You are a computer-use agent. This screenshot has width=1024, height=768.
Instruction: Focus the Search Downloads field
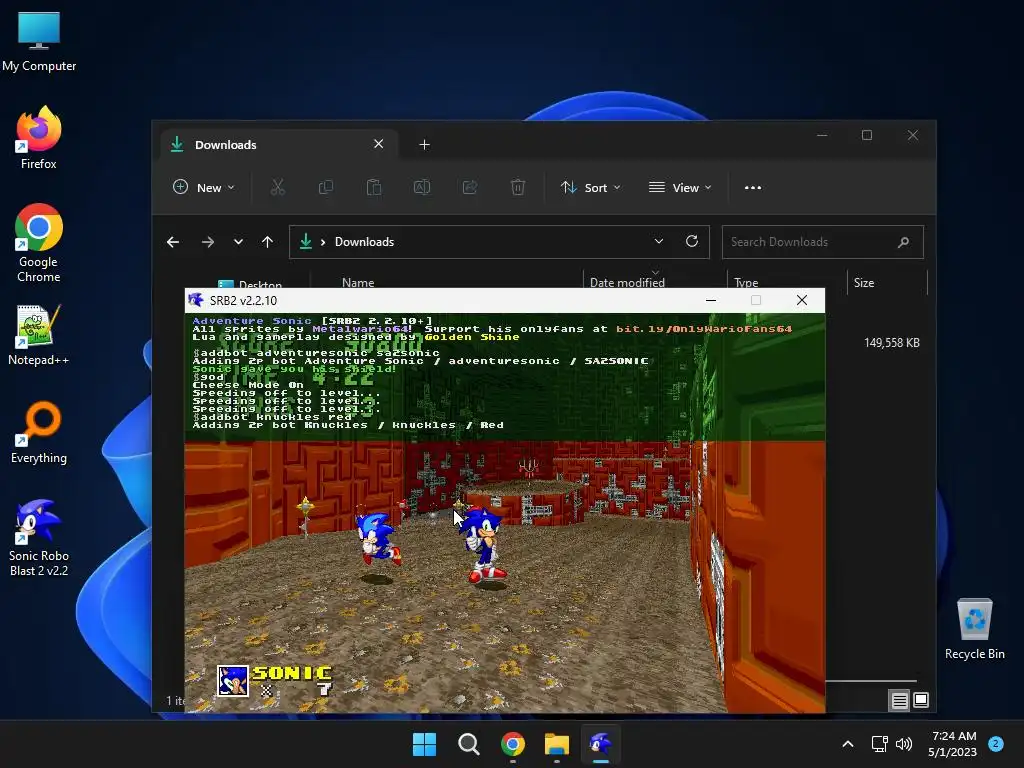(x=822, y=242)
